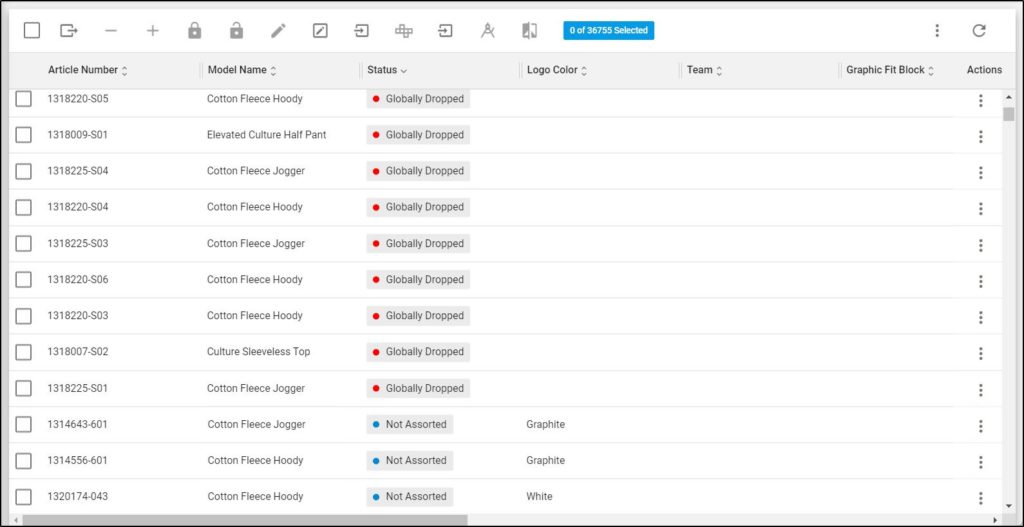Image resolution: width=1024 pixels, height=527 pixels.
Task: Toggle the Status column sort chevron
Action: tap(404, 71)
